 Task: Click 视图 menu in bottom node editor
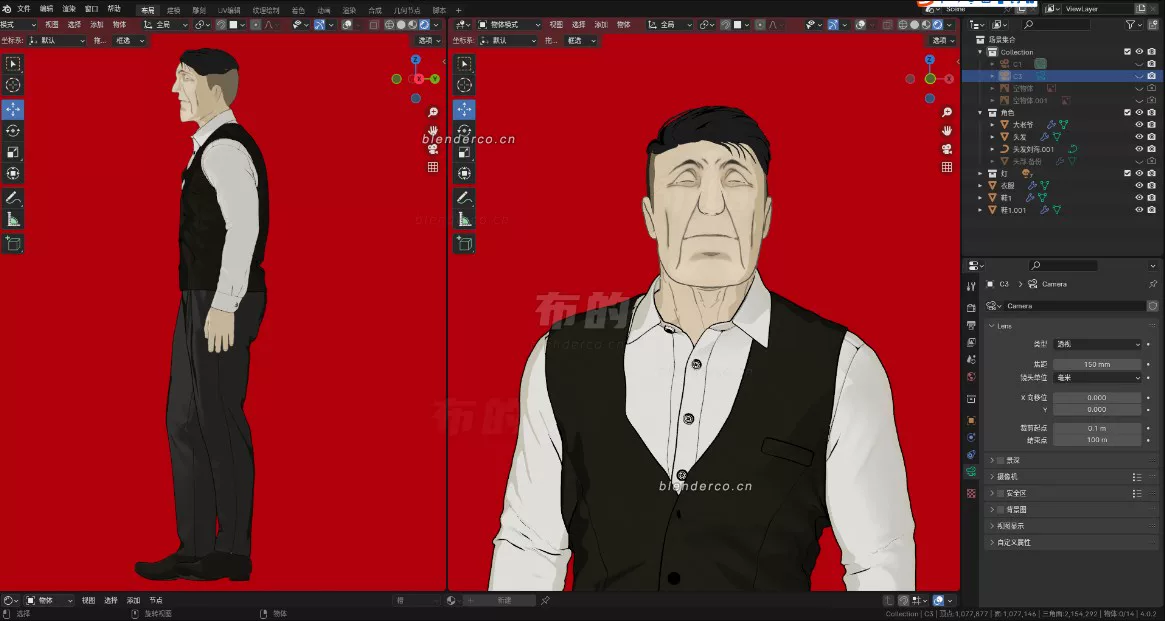click(x=88, y=600)
